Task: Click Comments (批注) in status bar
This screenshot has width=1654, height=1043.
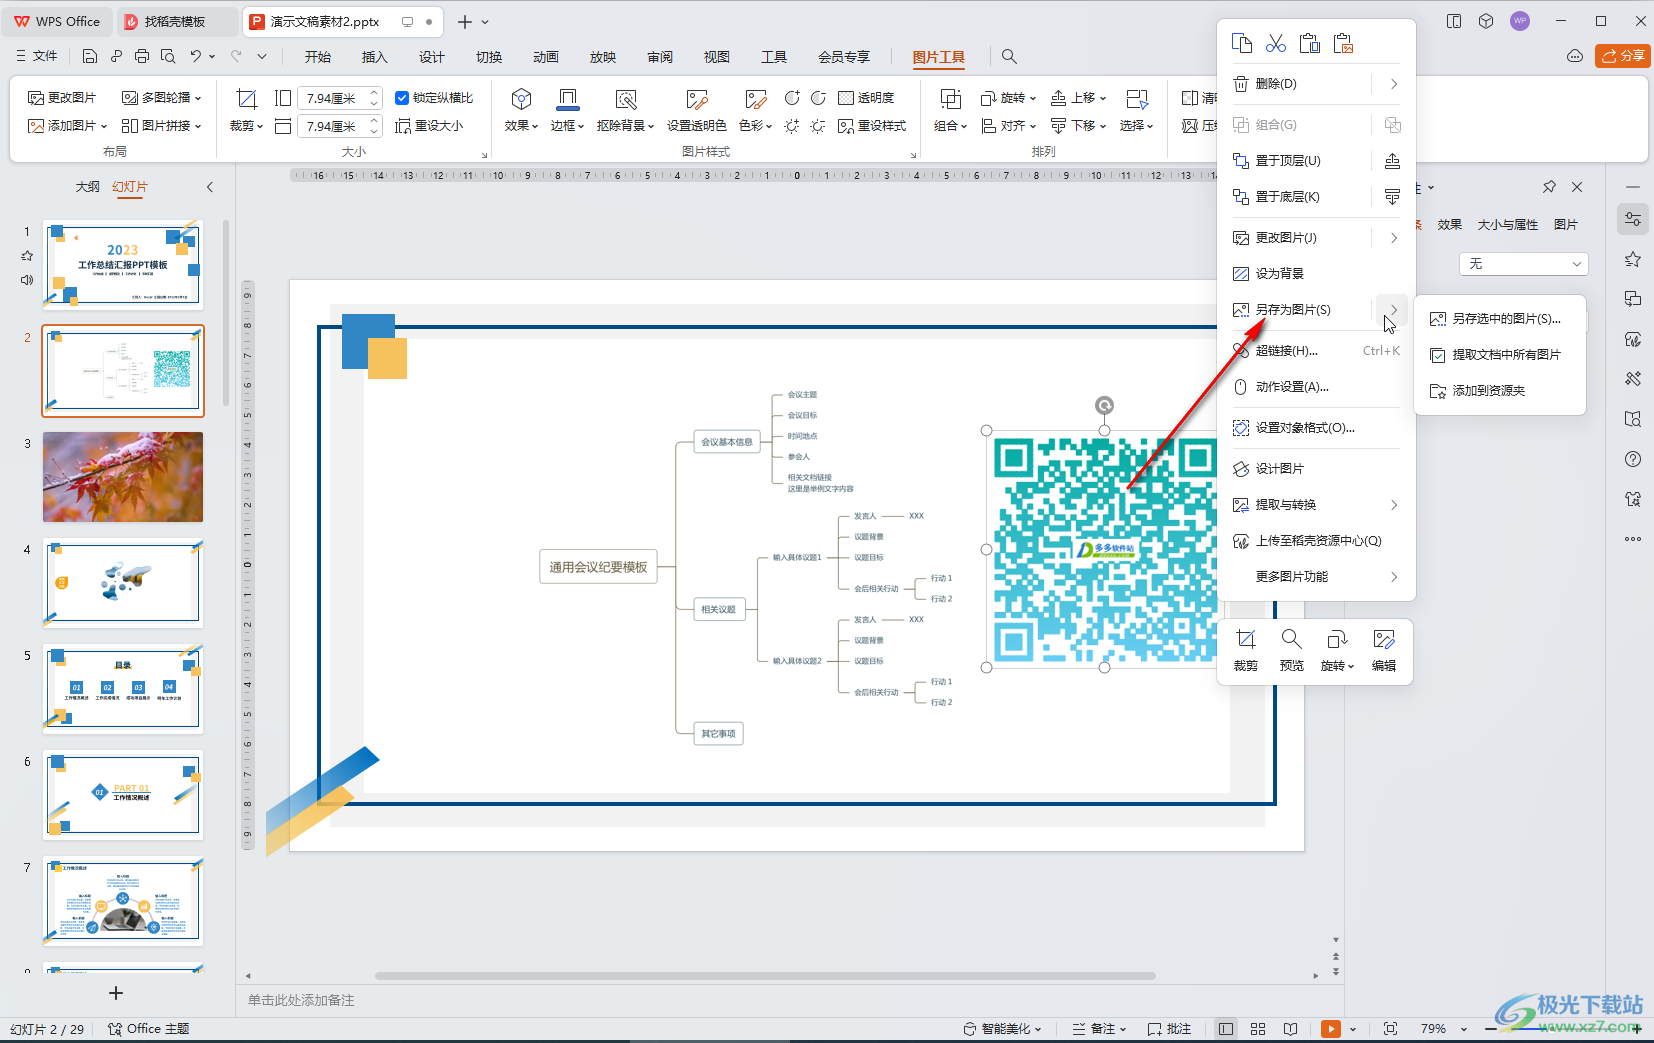Action: [x=1169, y=1029]
